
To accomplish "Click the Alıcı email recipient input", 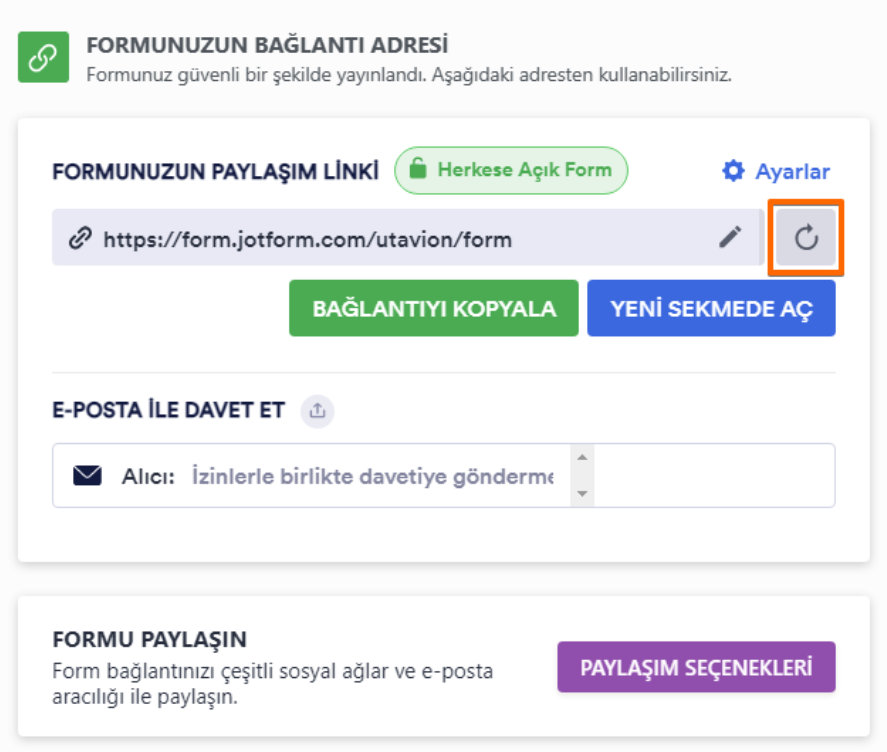I will (372, 476).
